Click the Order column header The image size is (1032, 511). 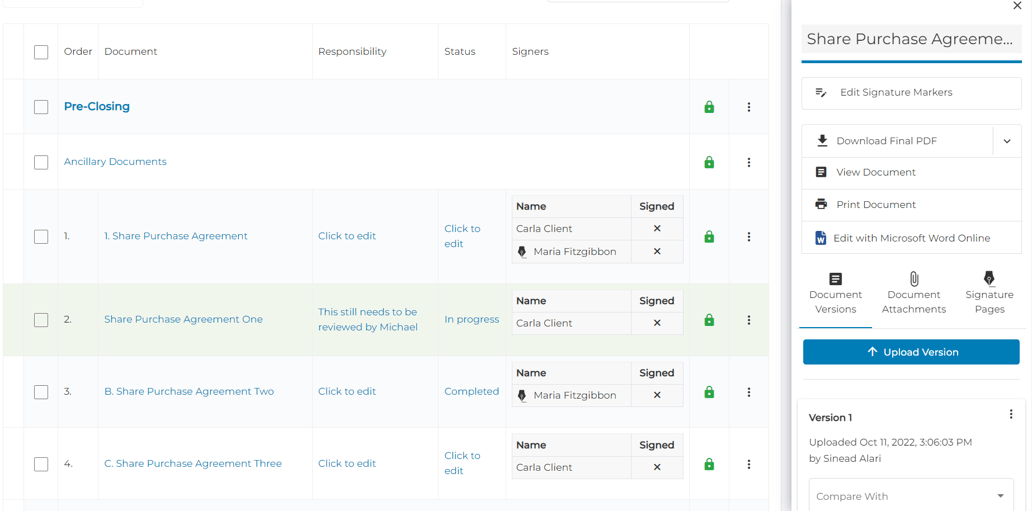coord(78,52)
